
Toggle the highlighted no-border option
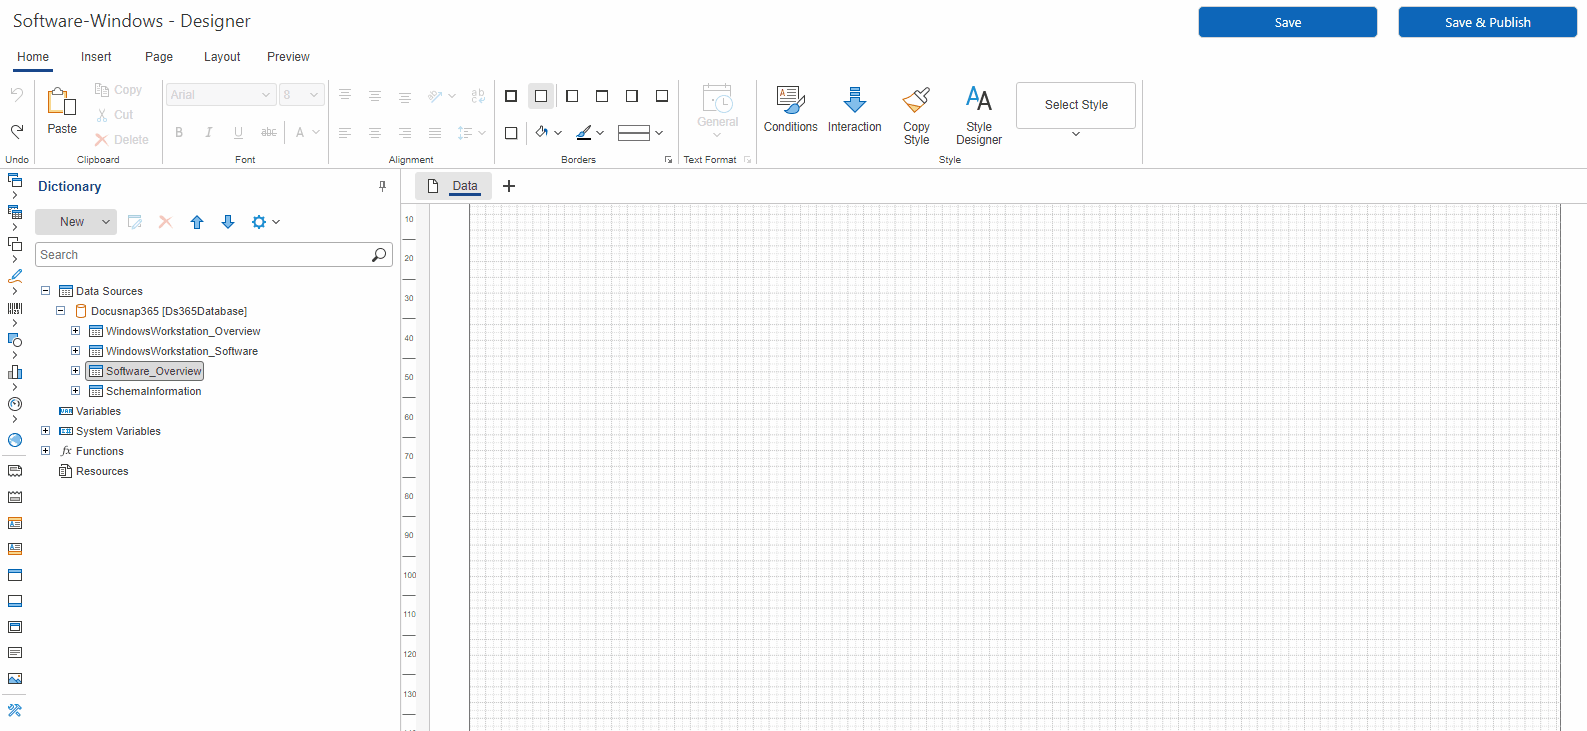541,96
